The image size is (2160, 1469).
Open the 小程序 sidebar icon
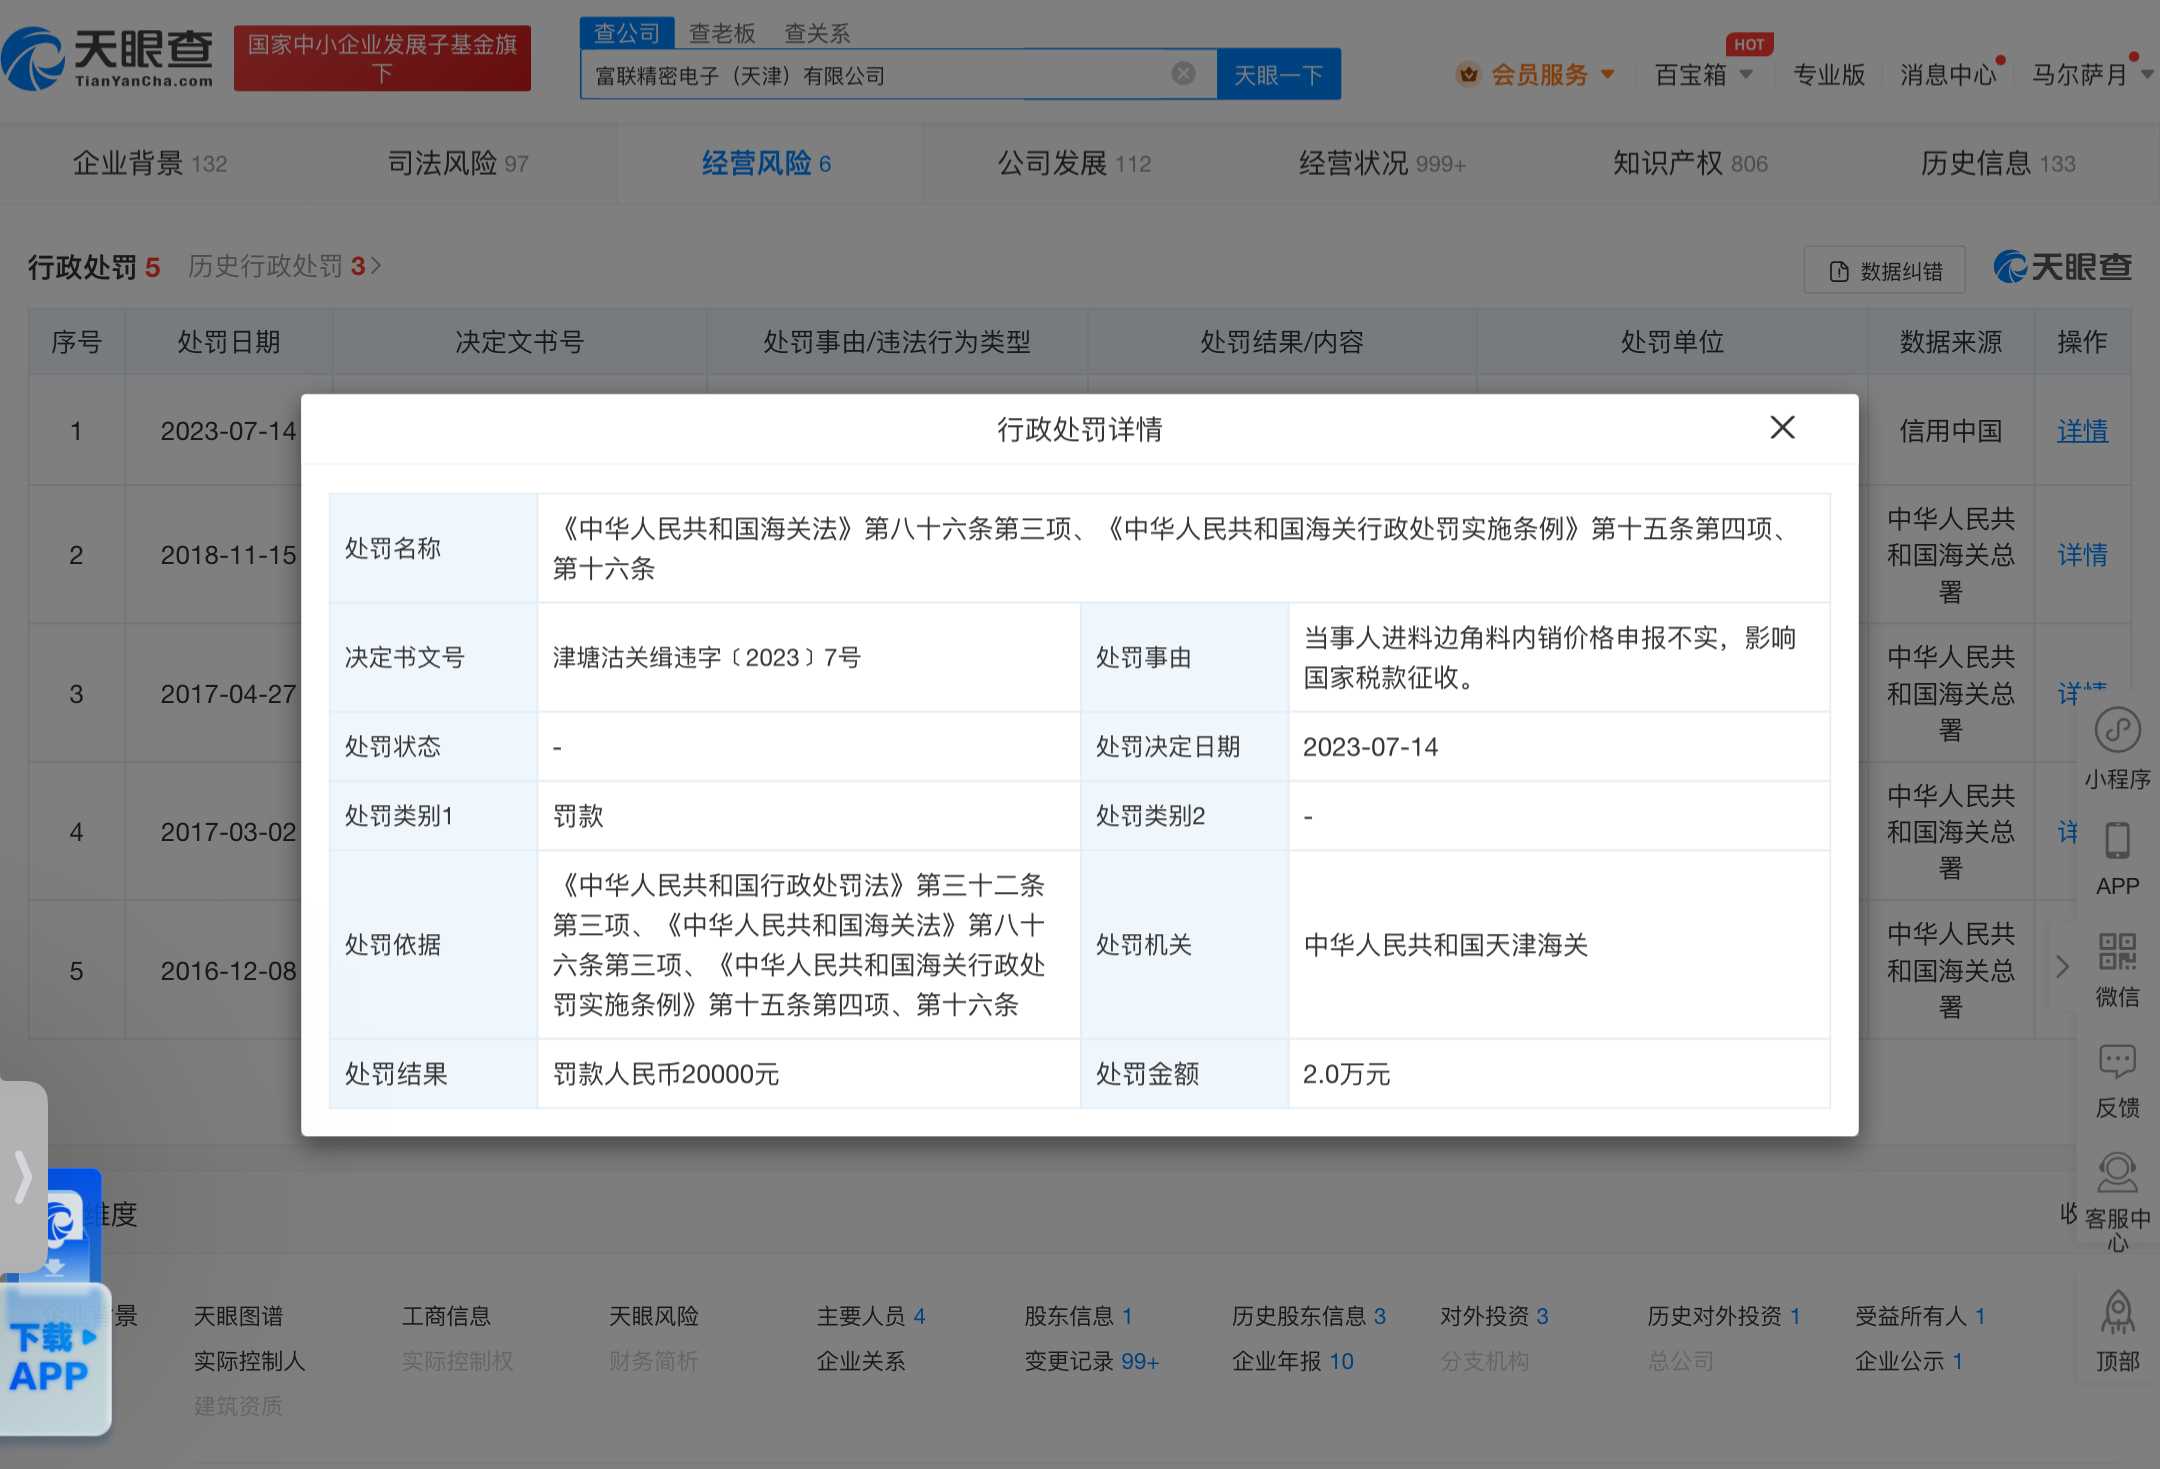tap(2117, 731)
